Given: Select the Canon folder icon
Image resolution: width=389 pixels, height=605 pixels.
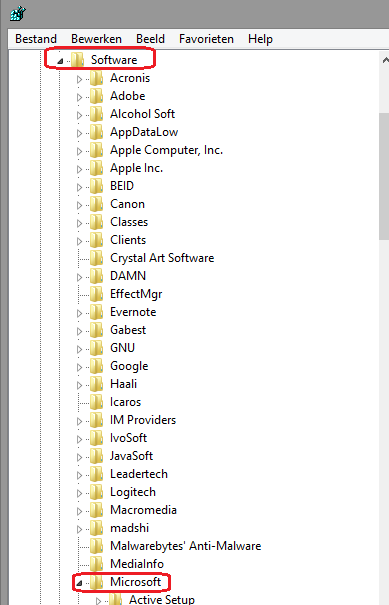Looking at the screenshot, I should point(96,204).
